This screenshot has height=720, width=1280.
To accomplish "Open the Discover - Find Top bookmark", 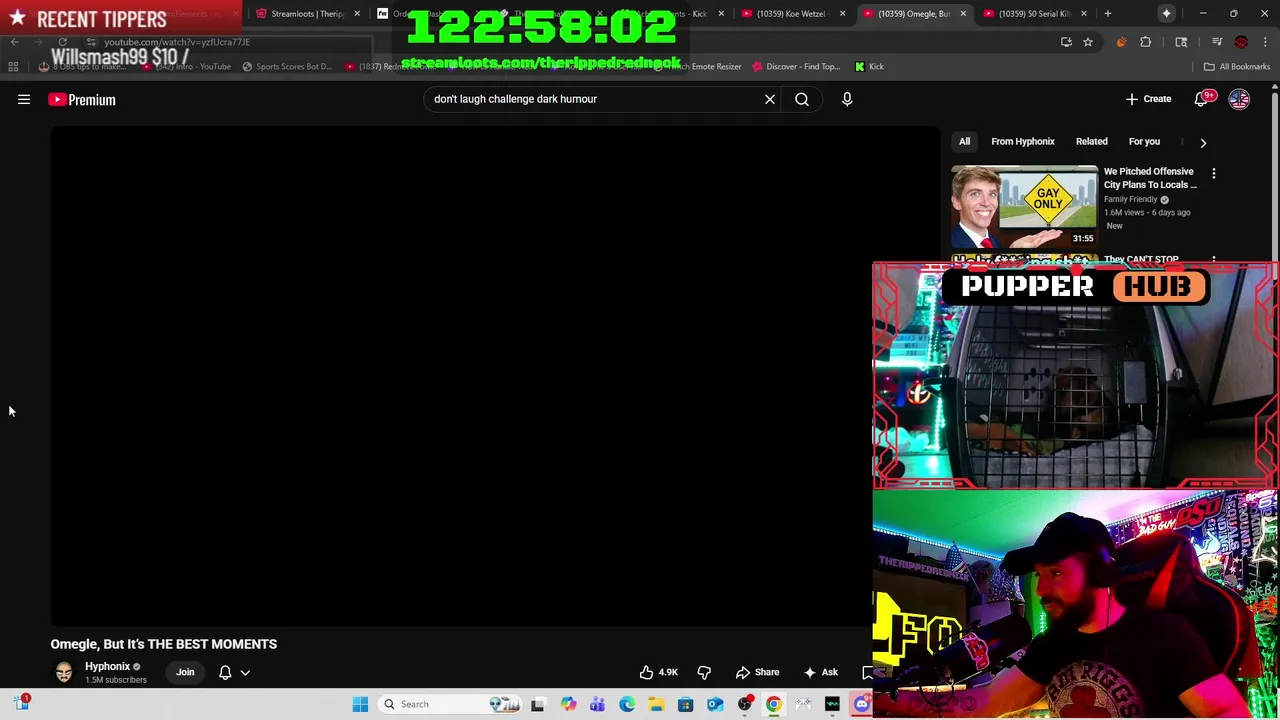I will tap(796, 67).
